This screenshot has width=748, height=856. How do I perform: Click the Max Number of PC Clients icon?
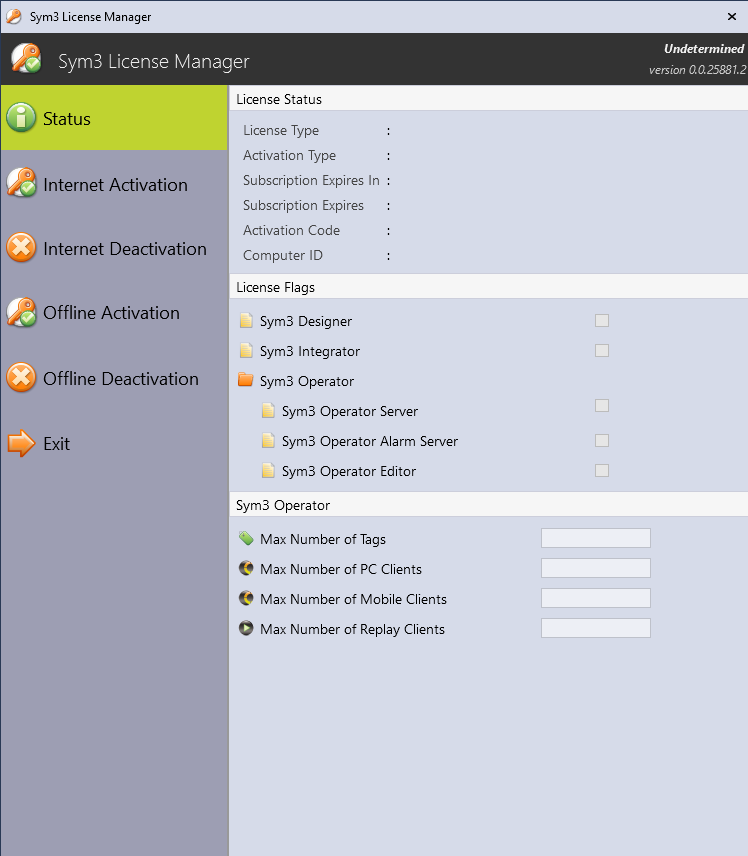(x=246, y=568)
